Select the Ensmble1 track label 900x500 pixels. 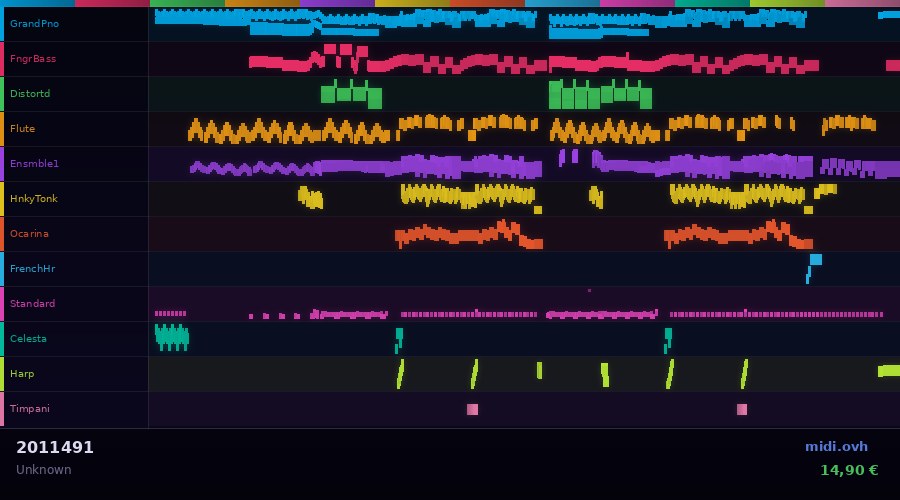(x=34, y=164)
